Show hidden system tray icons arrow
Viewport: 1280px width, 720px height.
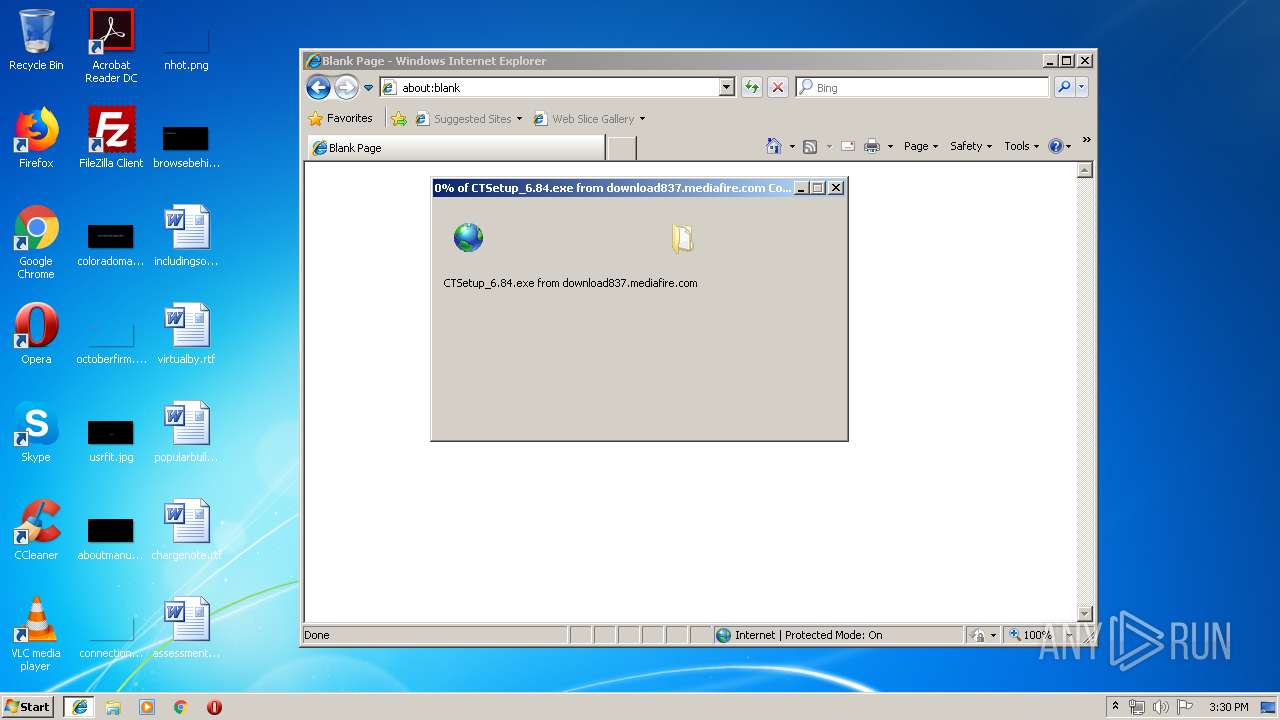(x=1115, y=706)
